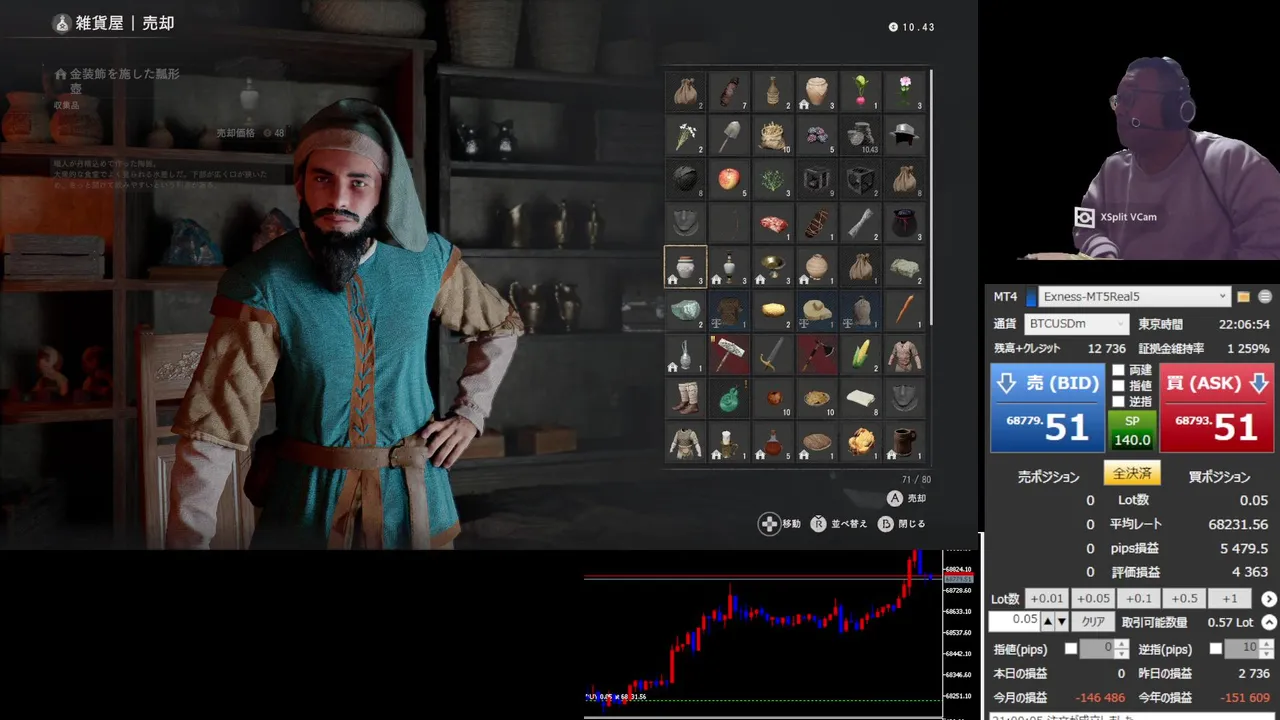Add +0.05 to lot size
This screenshot has height=720, width=1280.
click(1092, 599)
